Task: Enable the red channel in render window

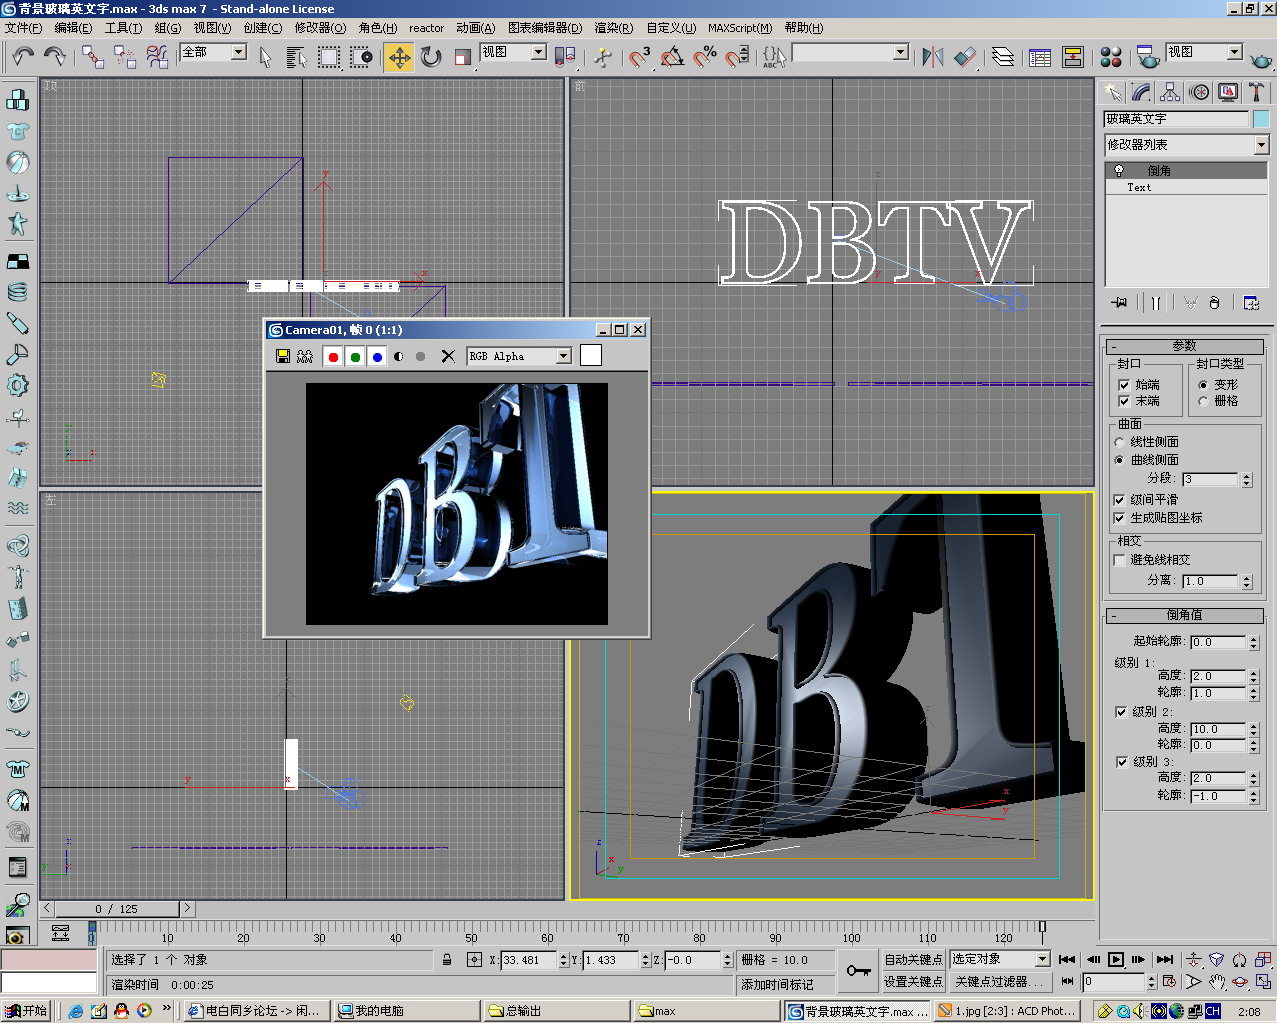Action: 333,357
